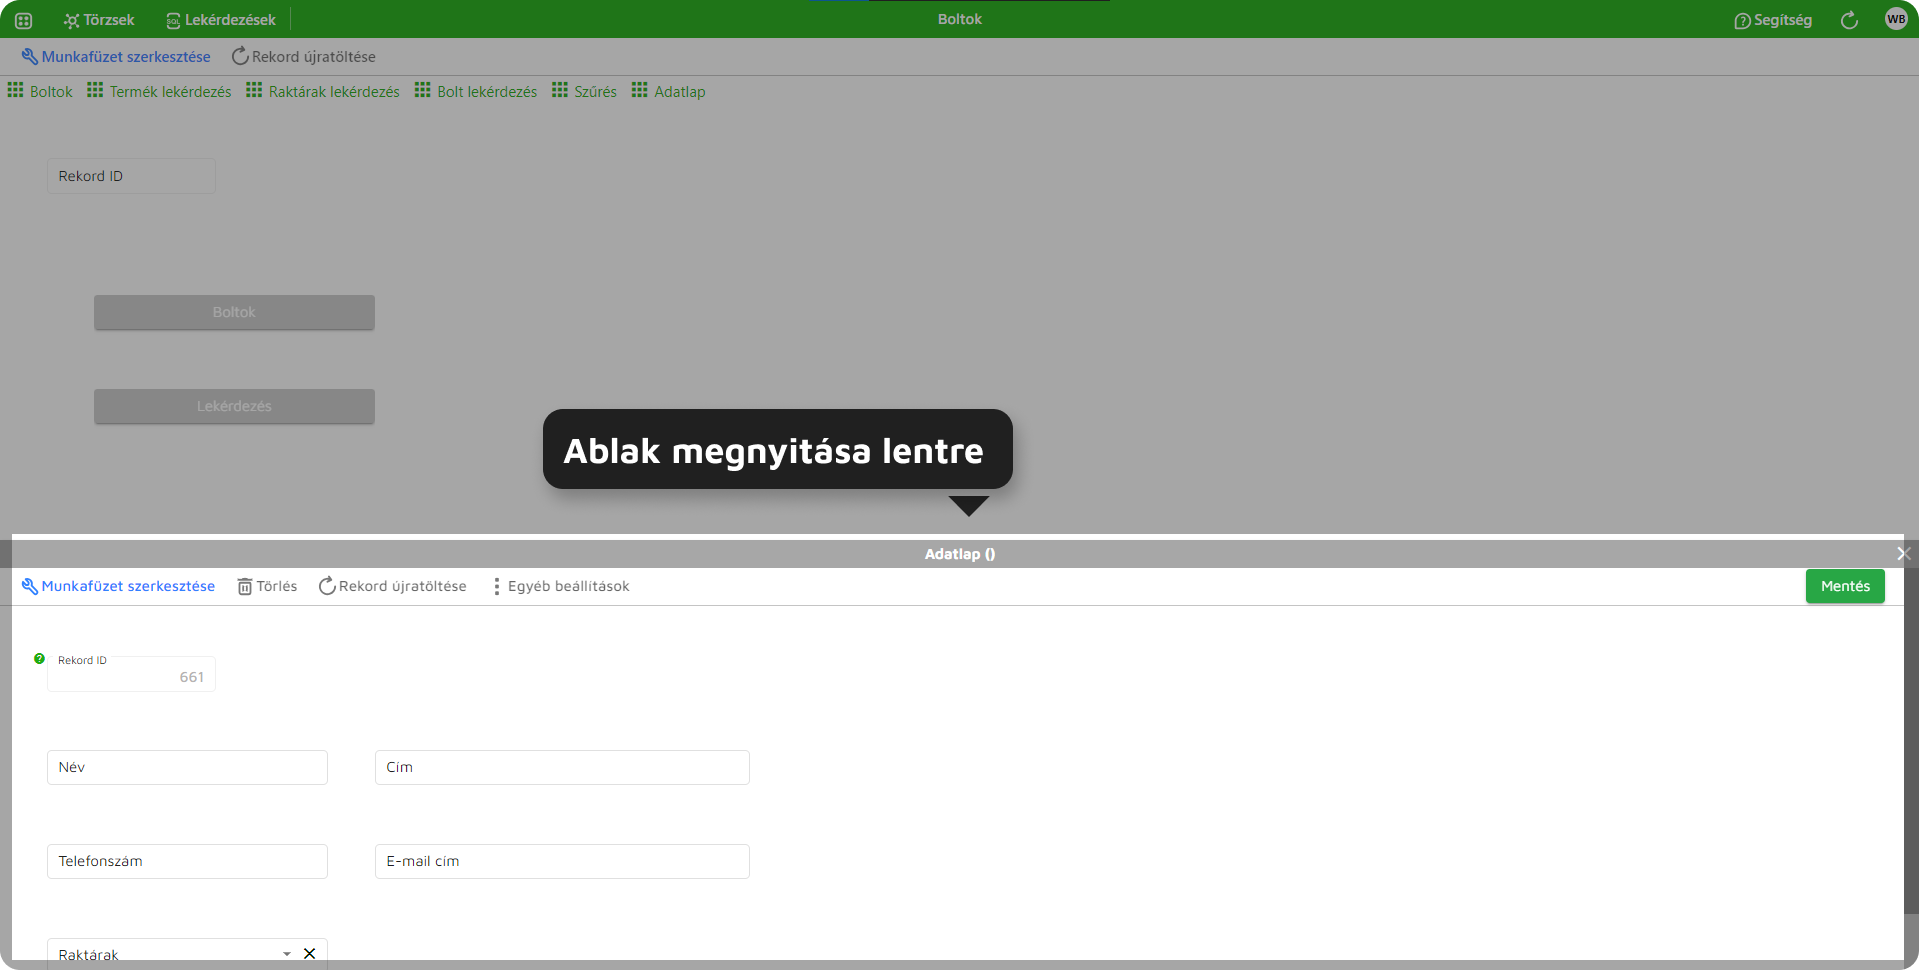Screen dimensions: 1919x970
Task: Click the Adatlap () panel title bar
Action: pyautogui.click(x=959, y=554)
